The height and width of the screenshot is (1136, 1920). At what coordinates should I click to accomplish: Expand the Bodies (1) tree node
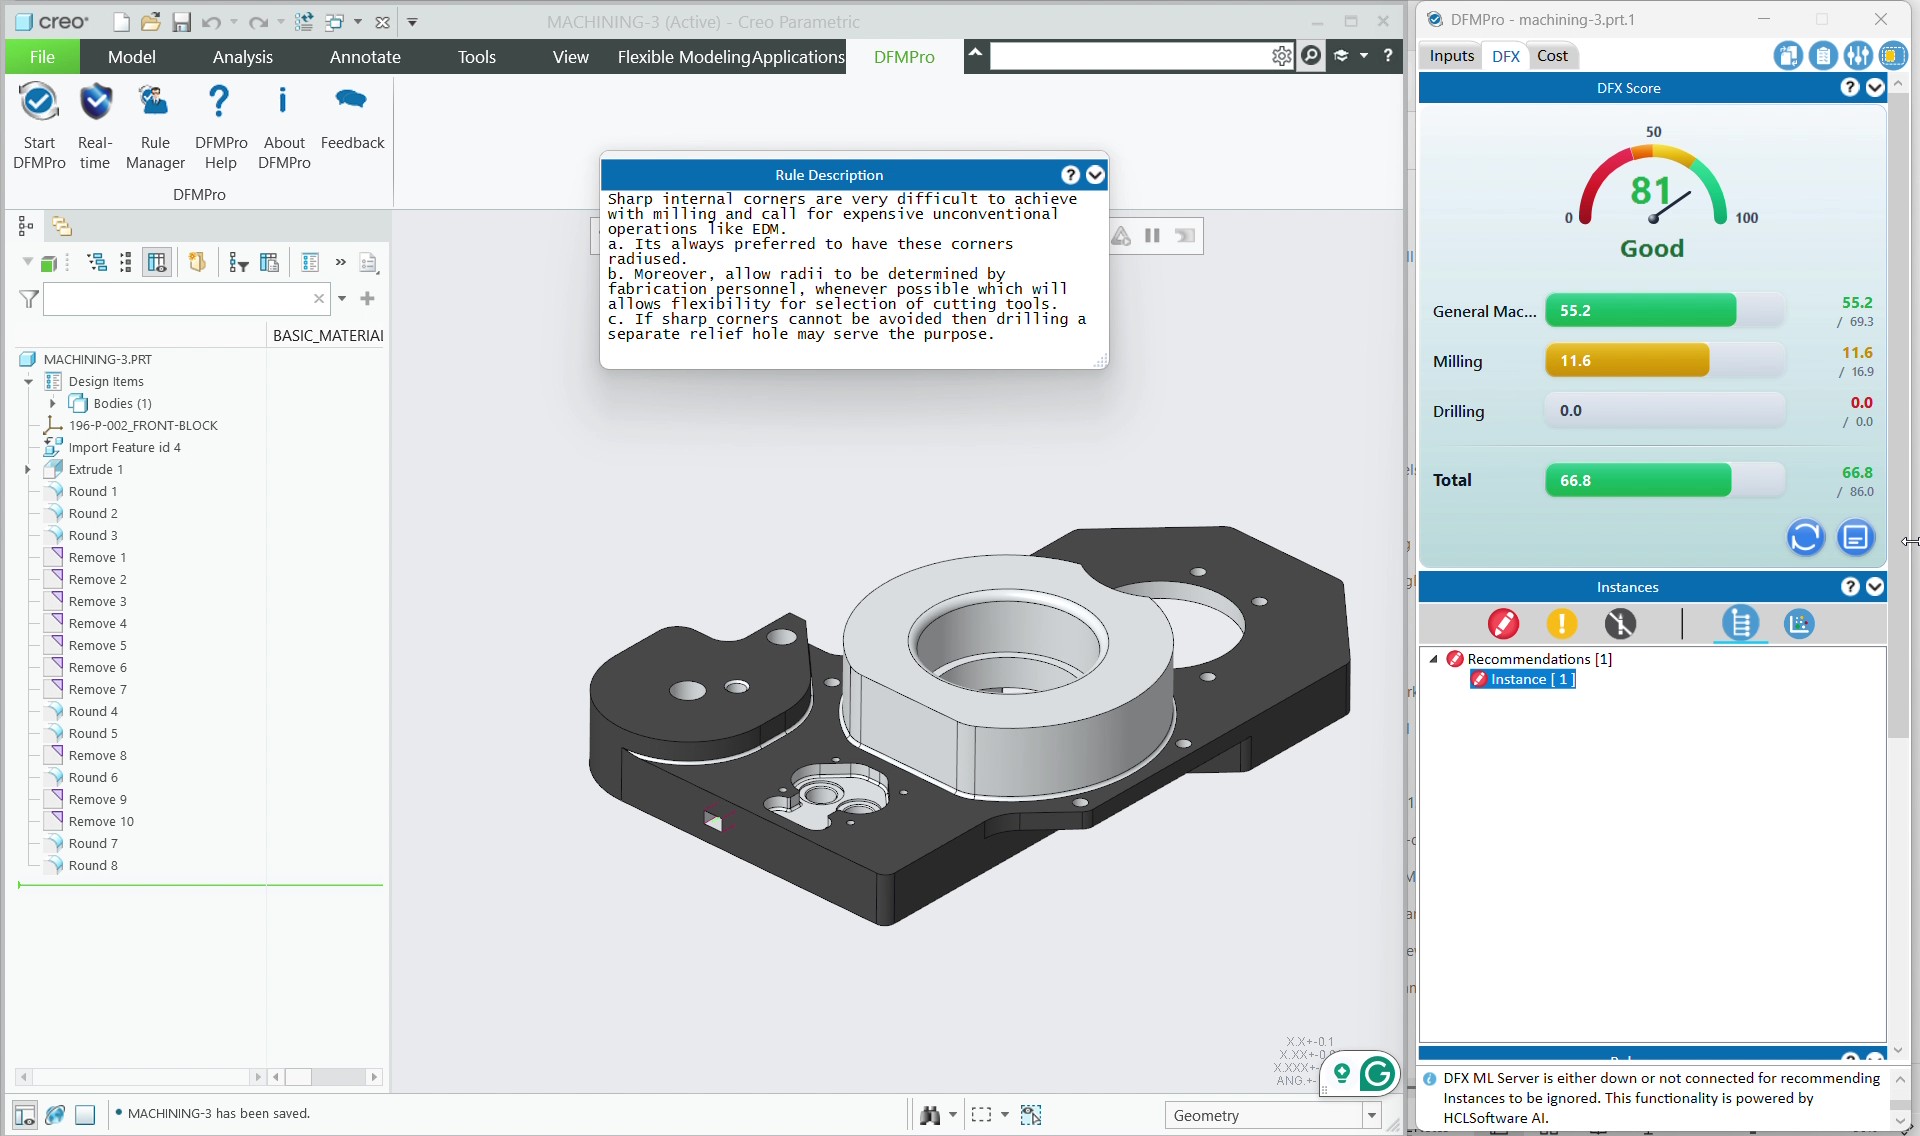53,404
